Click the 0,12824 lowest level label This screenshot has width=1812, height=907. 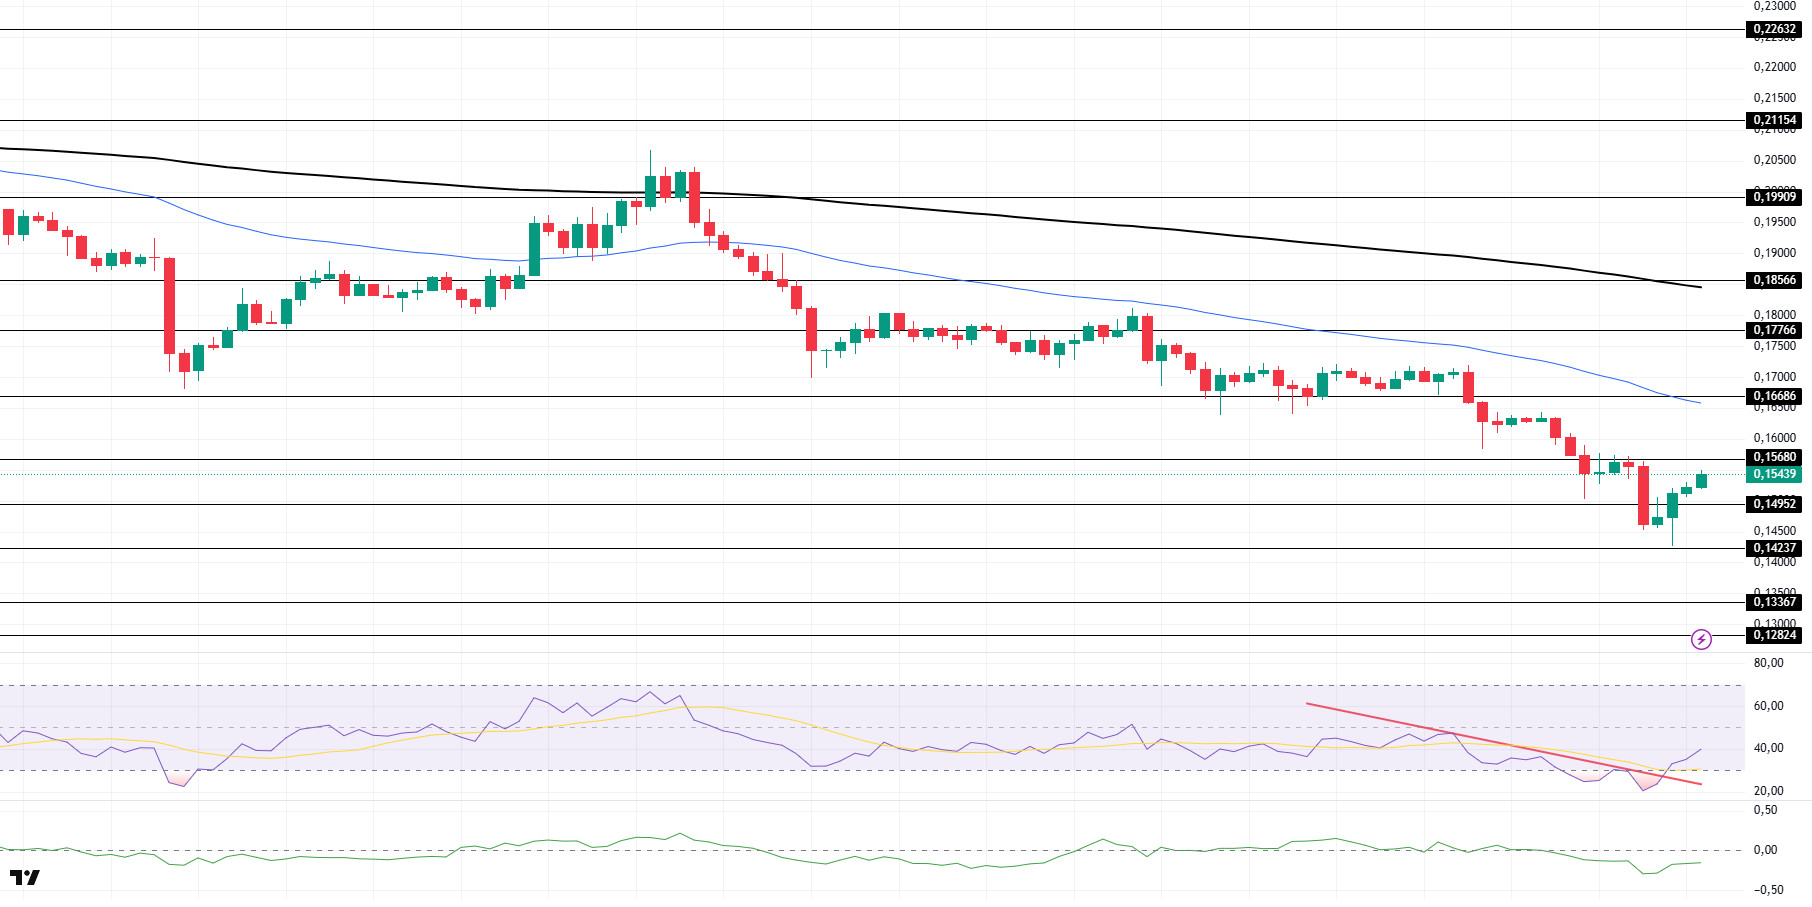click(x=1774, y=635)
